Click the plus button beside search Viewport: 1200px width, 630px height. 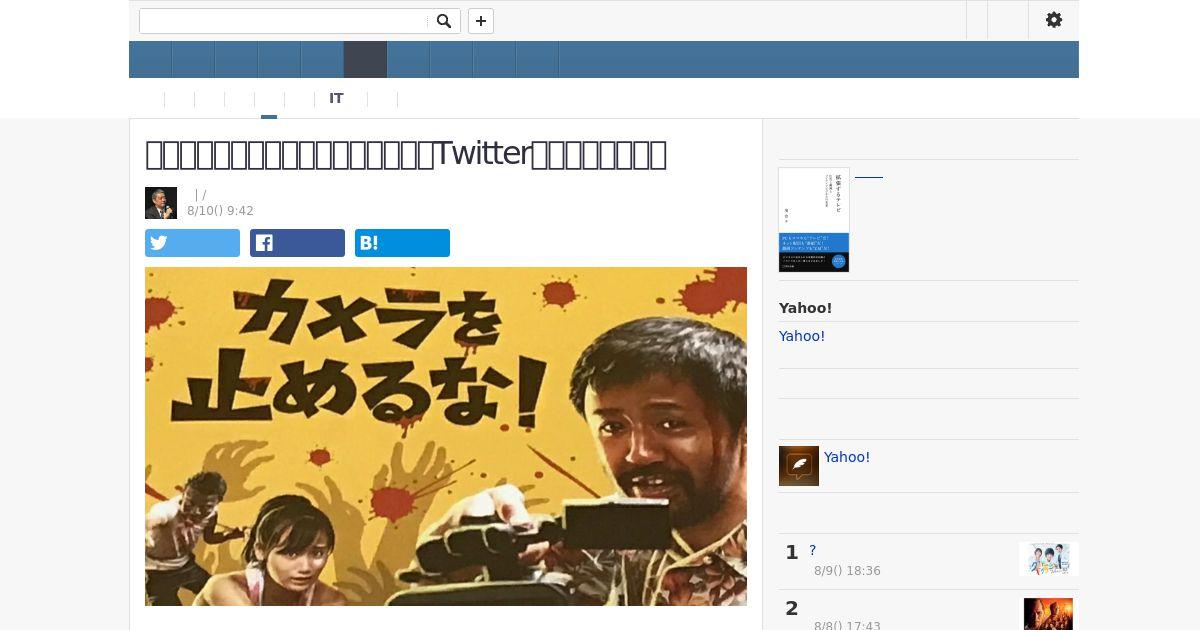tap(481, 21)
